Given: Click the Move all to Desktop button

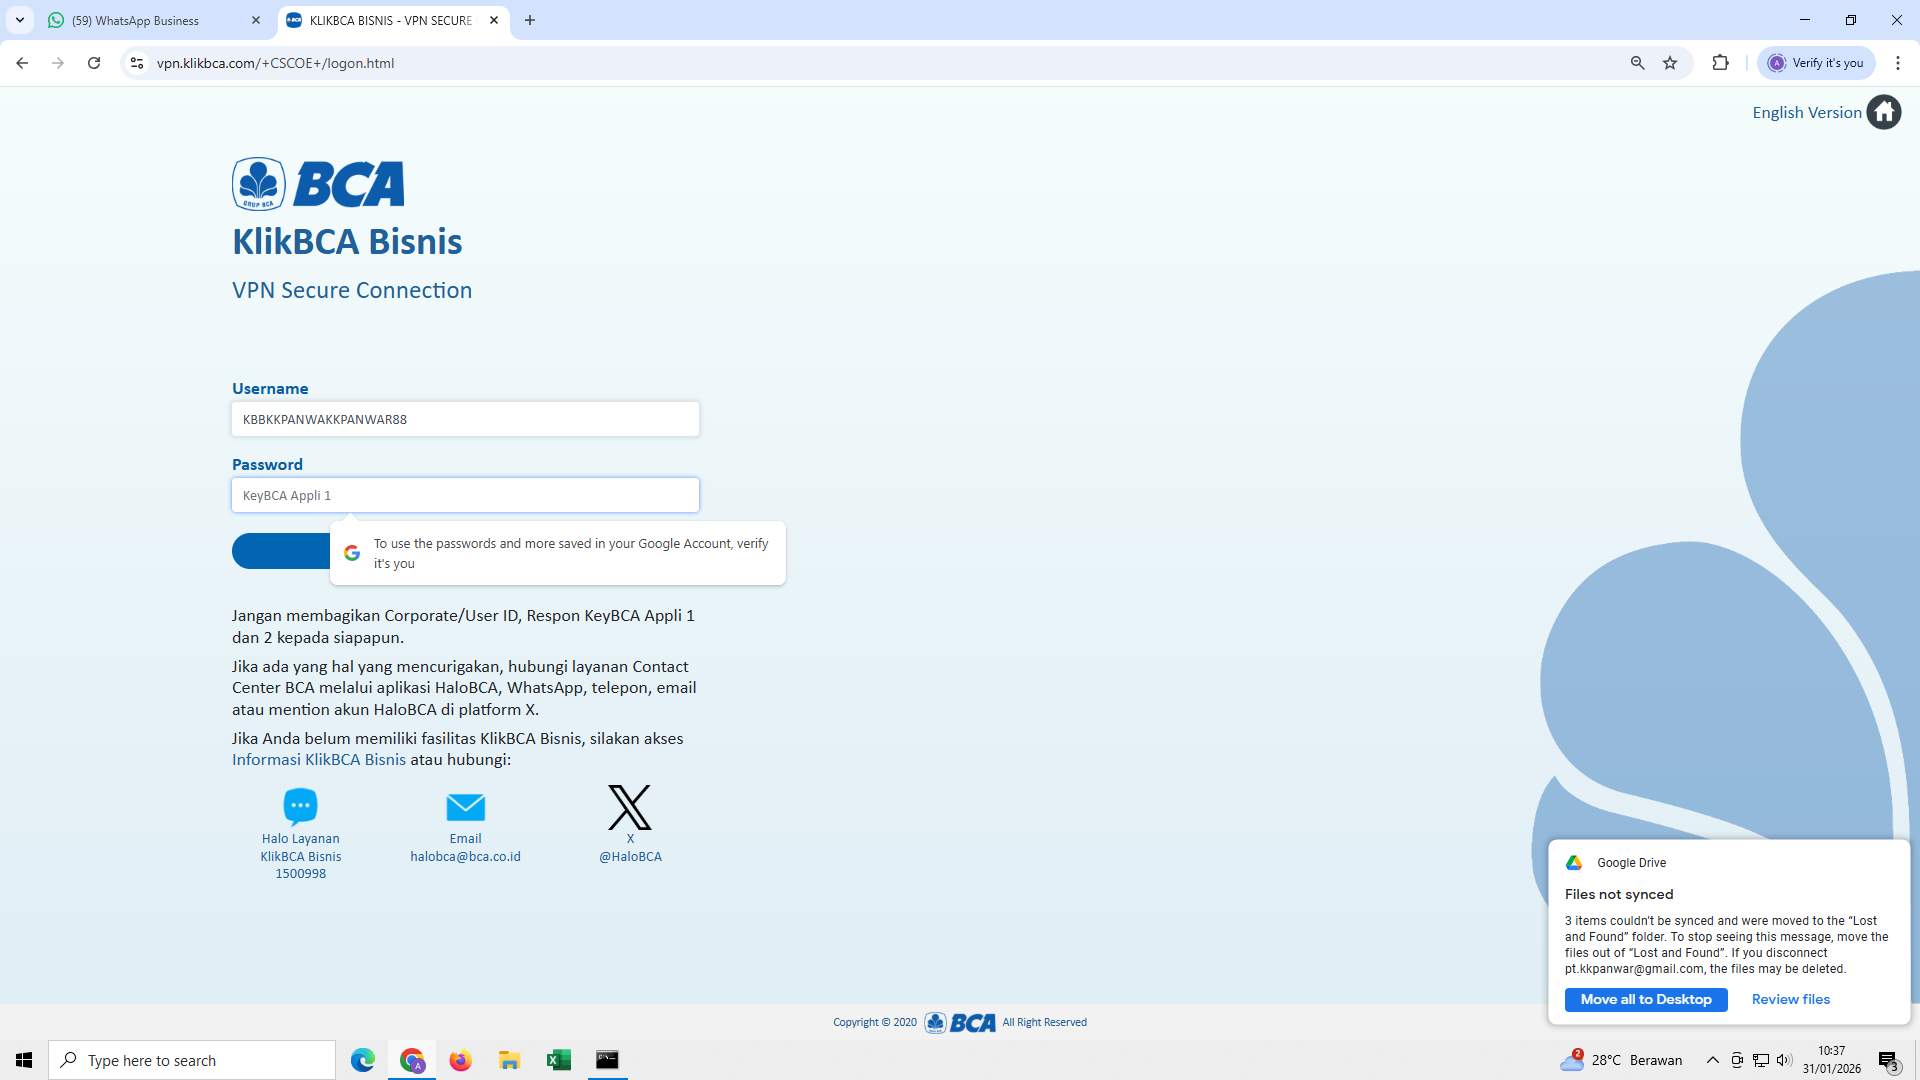Looking at the screenshot, I should (x=1646, y=999).
